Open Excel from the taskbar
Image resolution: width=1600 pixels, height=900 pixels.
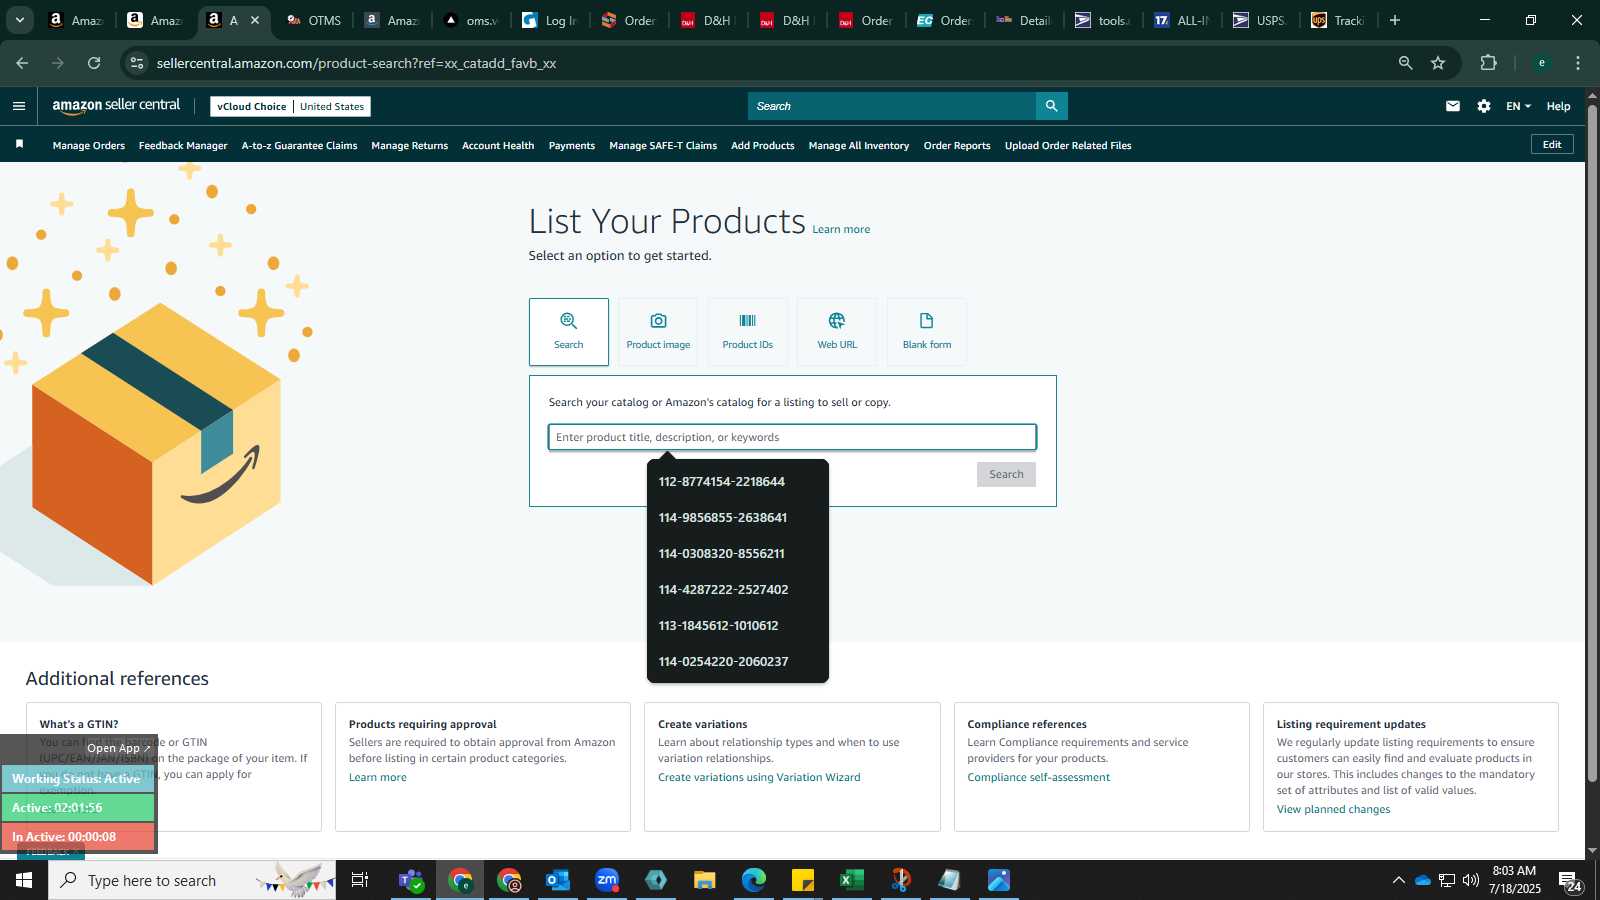(851, 880)
